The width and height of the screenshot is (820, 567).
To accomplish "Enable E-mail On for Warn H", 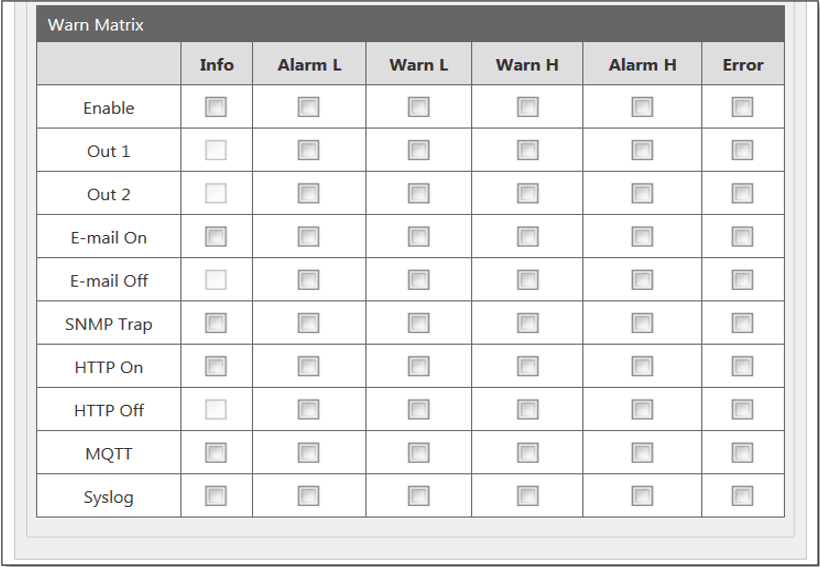I will point(527,237).
